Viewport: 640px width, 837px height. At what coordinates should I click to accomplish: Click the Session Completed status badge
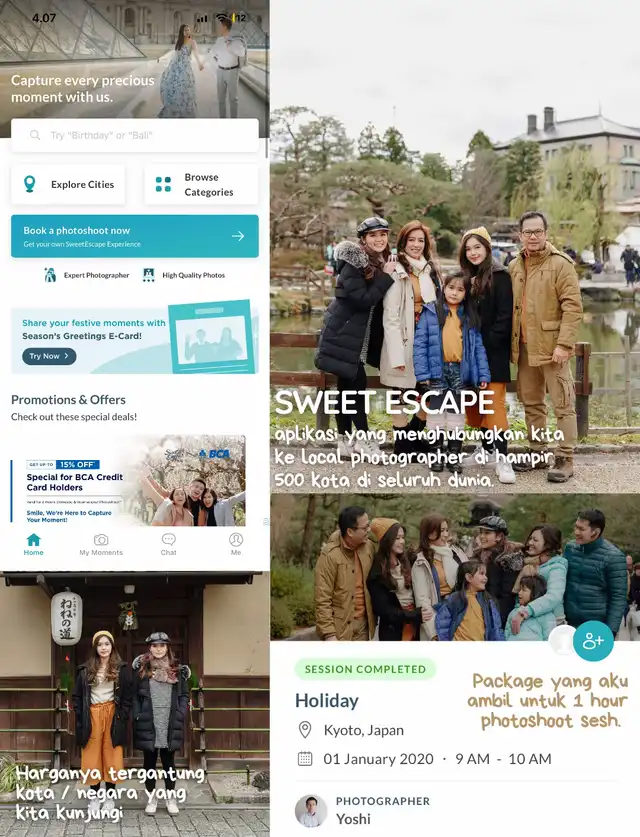[365, 669]
